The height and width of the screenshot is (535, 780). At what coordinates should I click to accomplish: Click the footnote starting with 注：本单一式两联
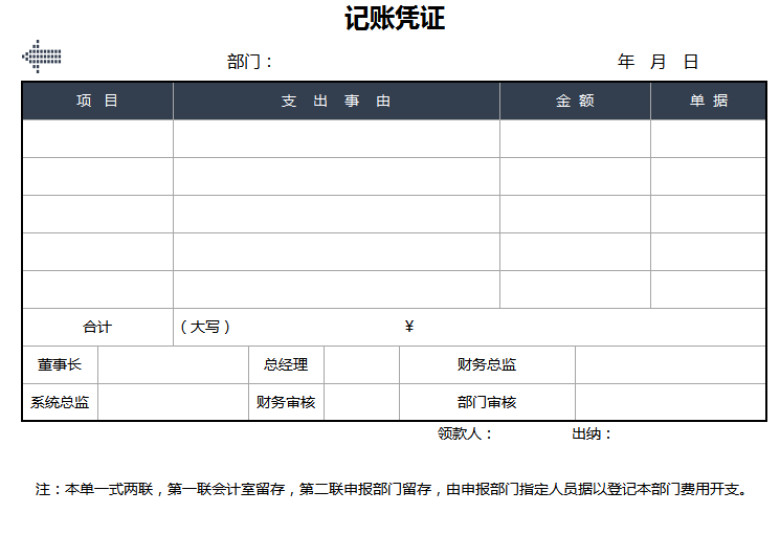(391, 489)
